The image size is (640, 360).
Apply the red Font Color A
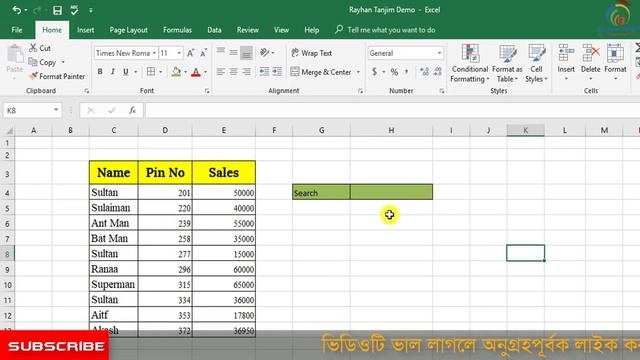coord(196,72)
